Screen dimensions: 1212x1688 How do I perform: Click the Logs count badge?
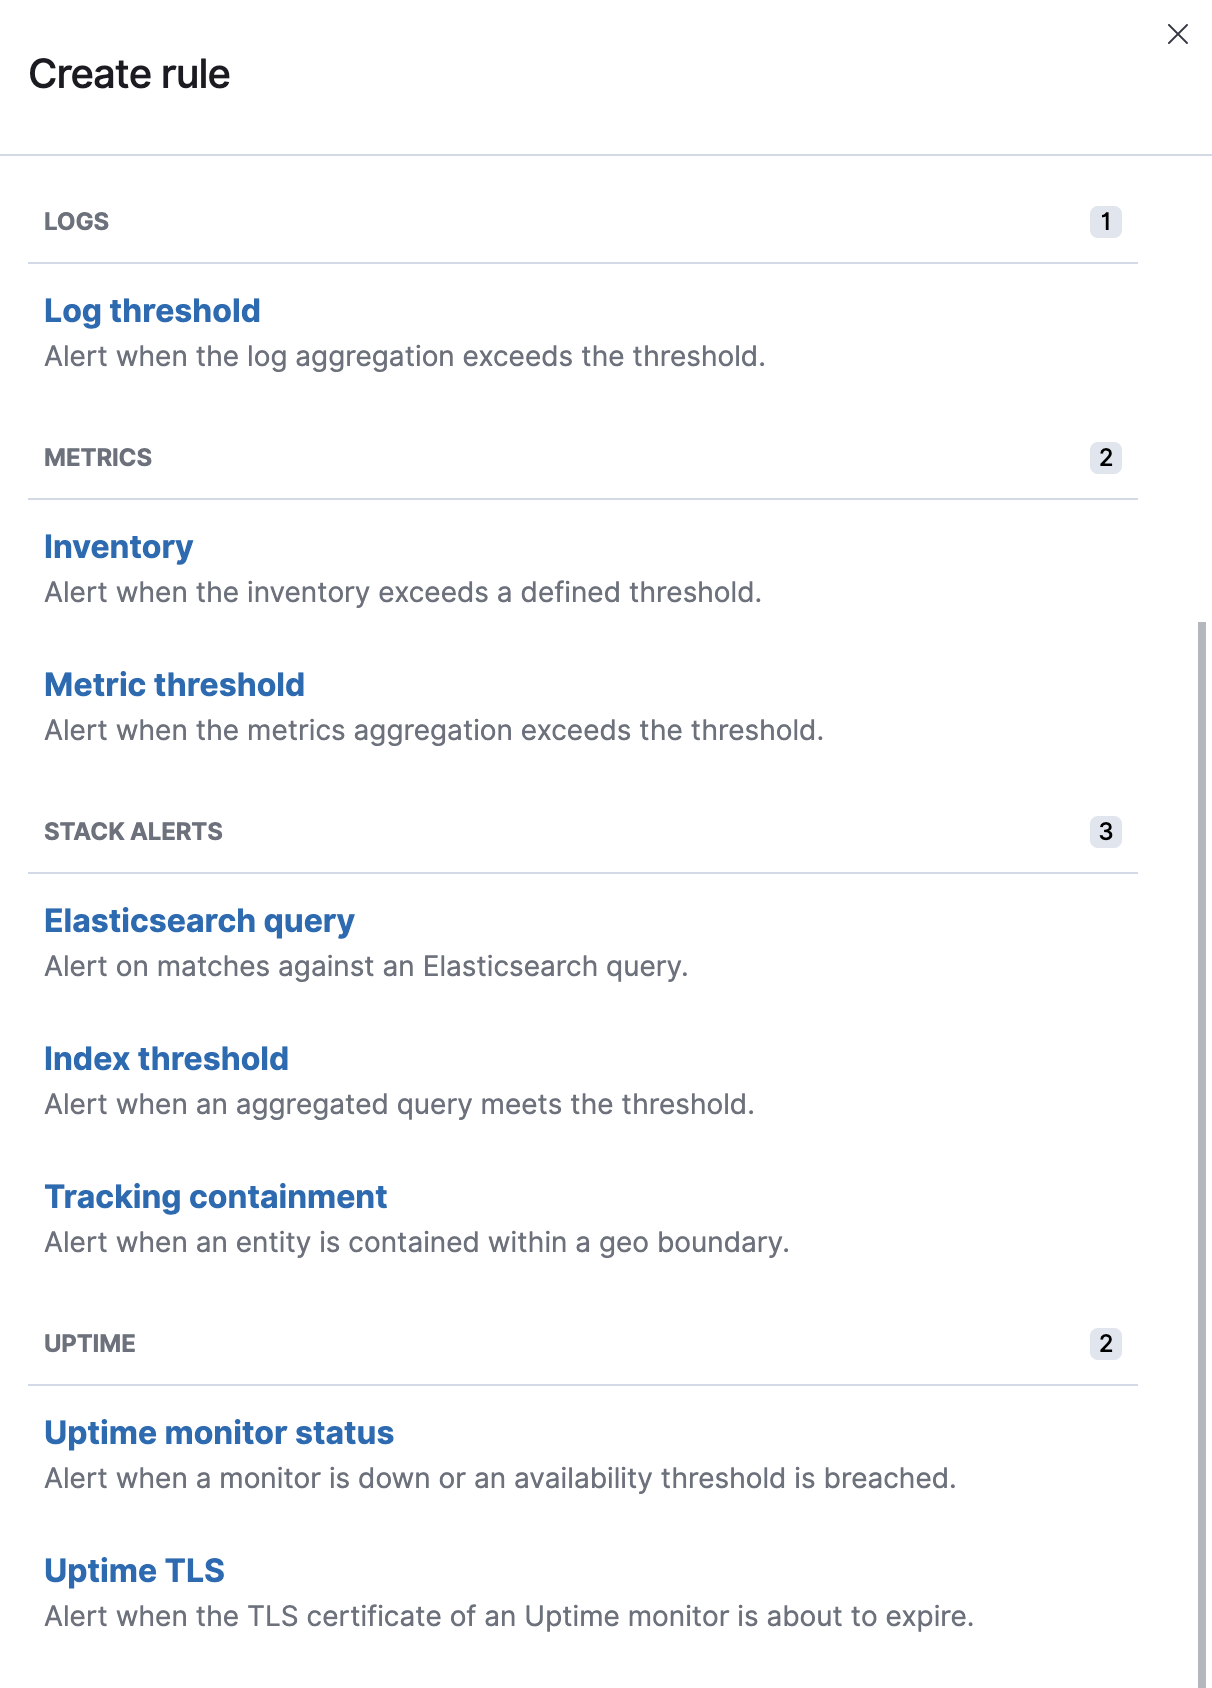click(x=1105, y=222)
